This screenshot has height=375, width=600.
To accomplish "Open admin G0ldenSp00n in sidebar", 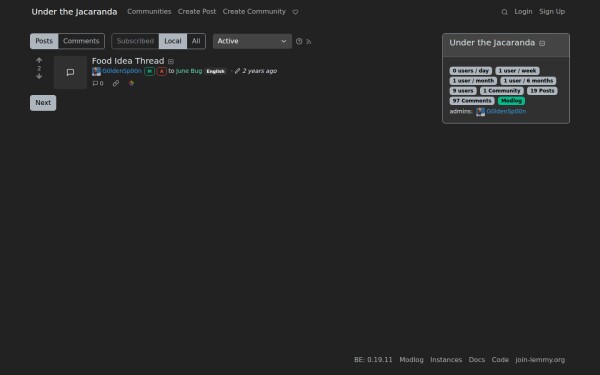I will (x=506, y=111).
